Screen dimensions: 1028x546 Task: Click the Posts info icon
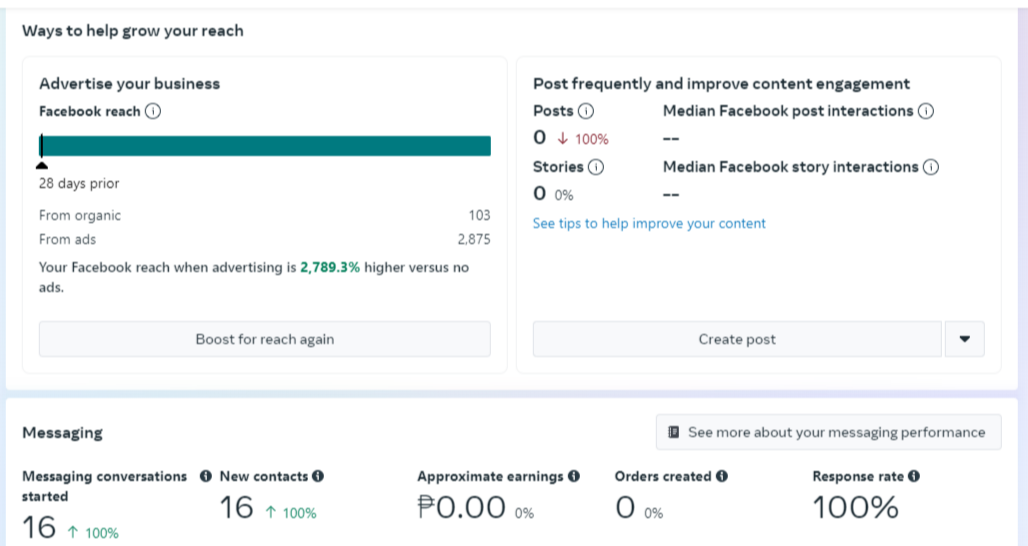tap(586, 111)
